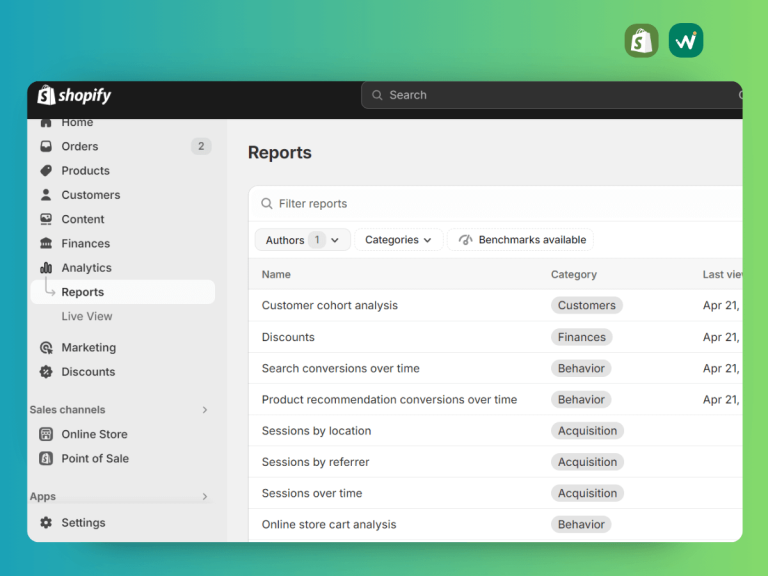The height and width of the screenshot is (576, 768).
Task: Click the Discounts badge icon in sidebar
Action: point(46,372)
